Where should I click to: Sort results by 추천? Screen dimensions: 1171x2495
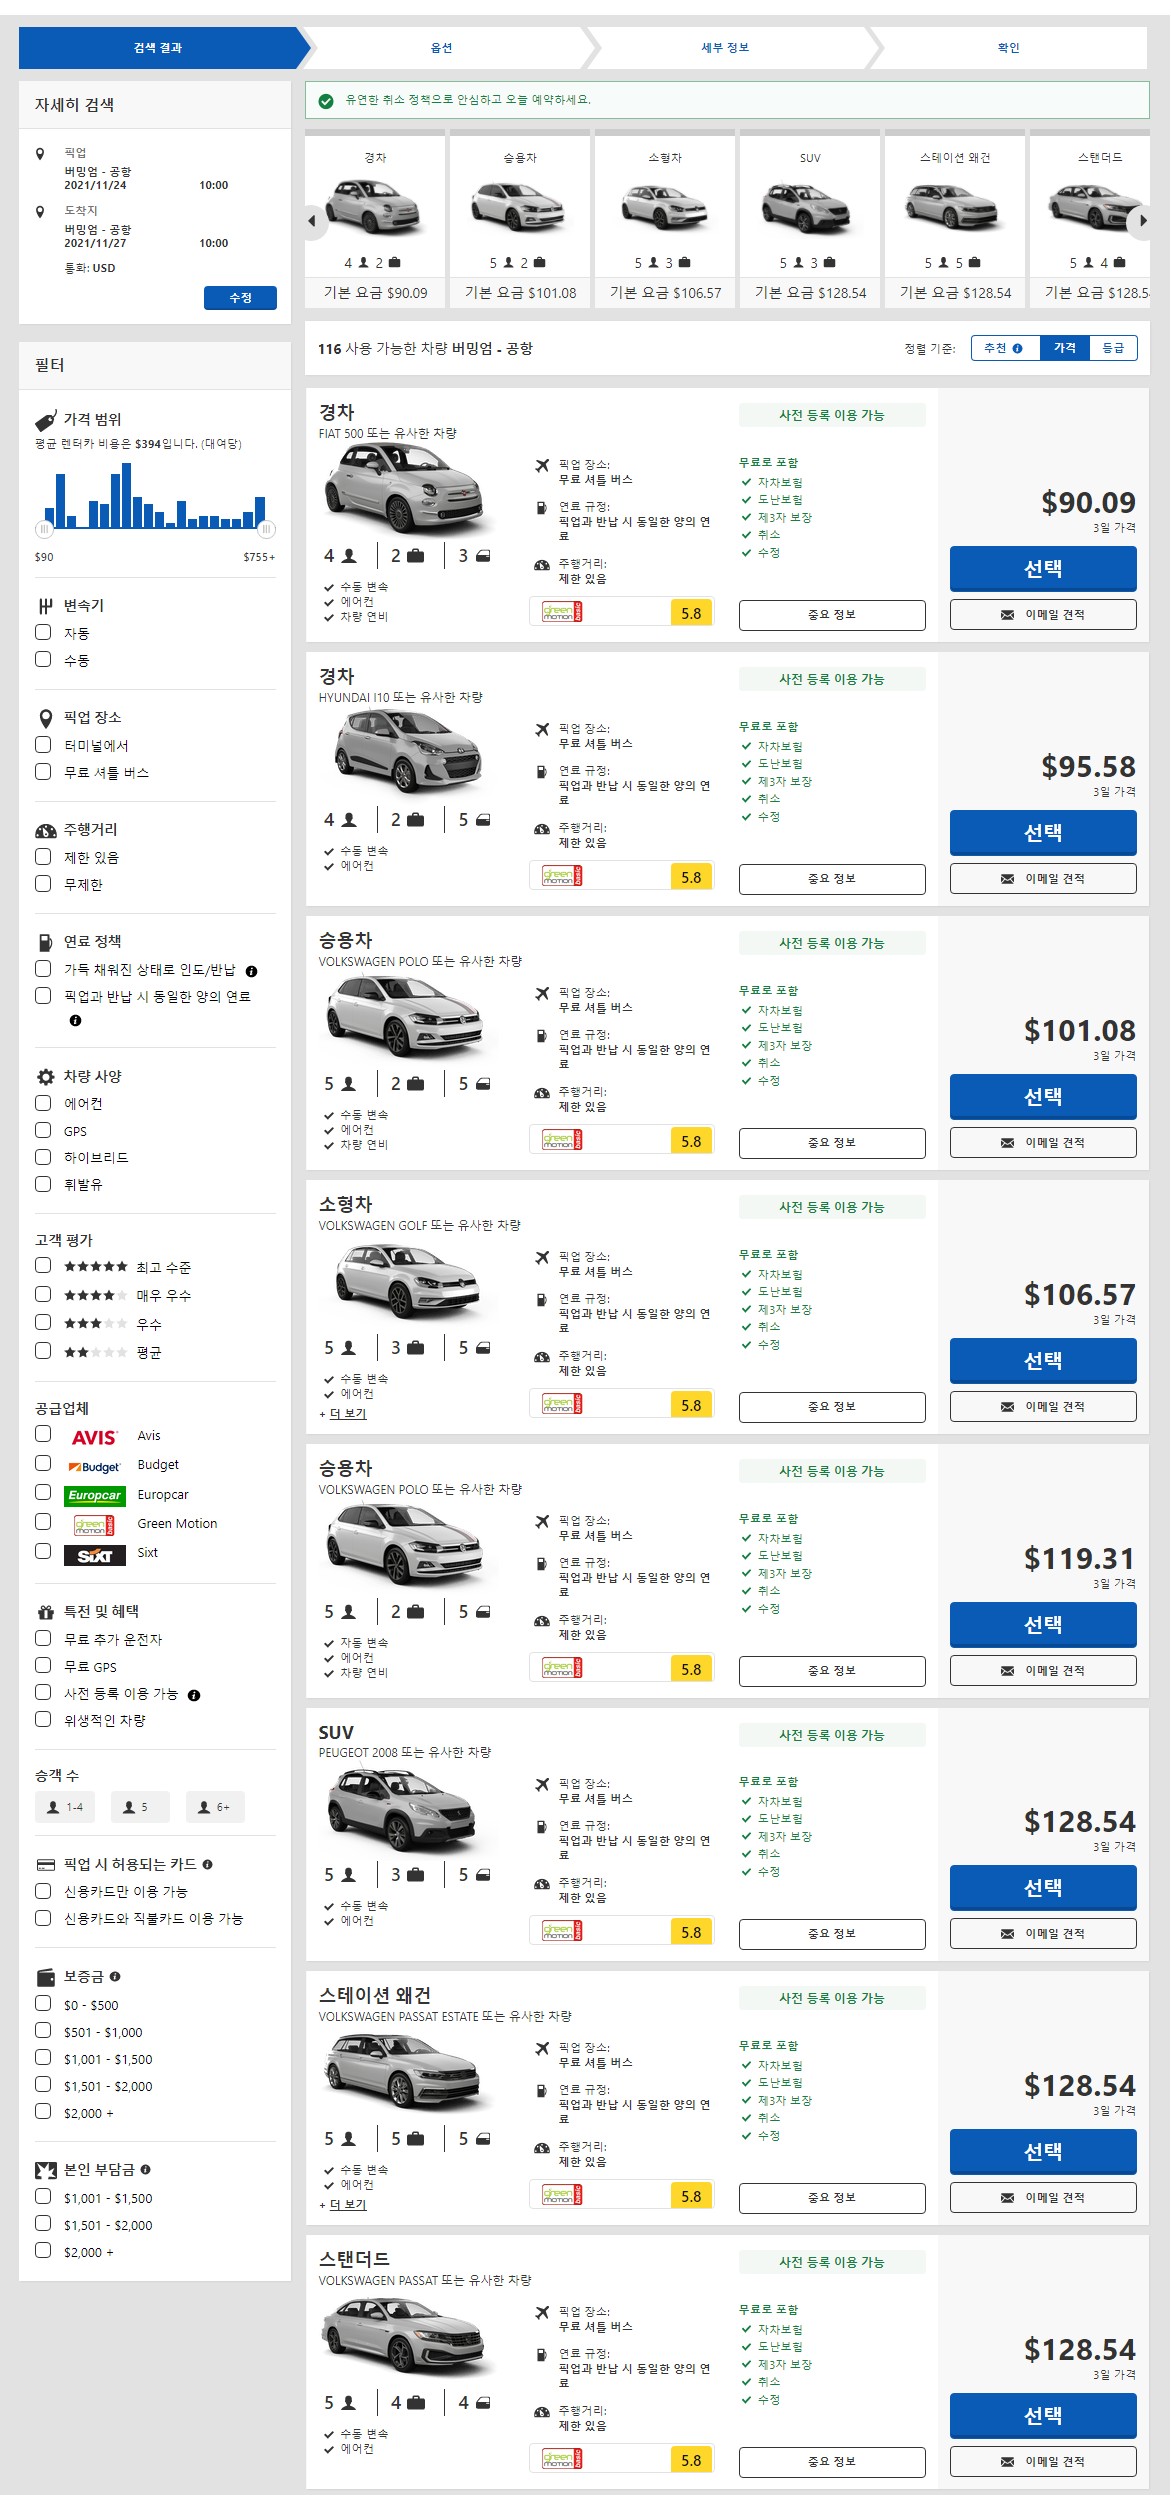(x=1003, y=348)
